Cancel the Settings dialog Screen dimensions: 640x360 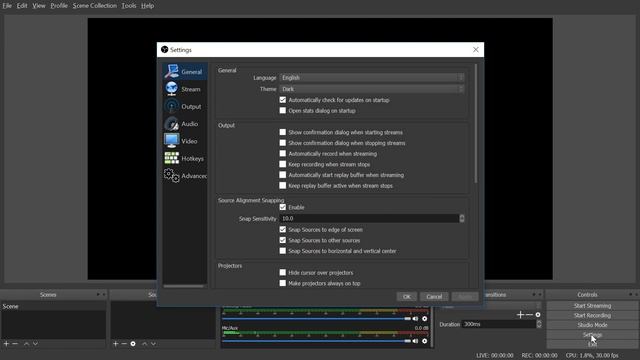(434, 297)
